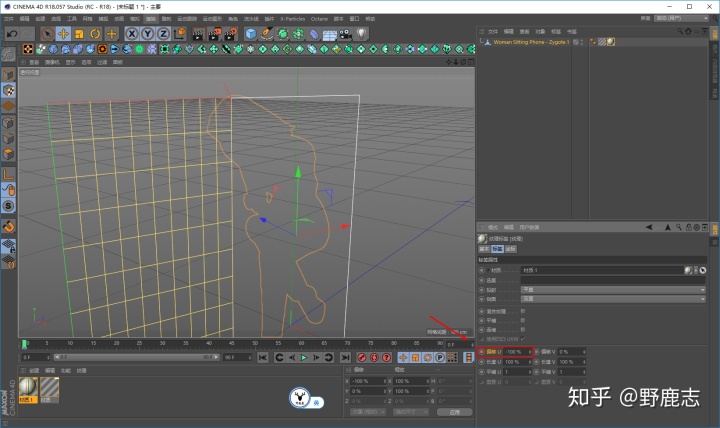Click the Undo arrow icon

pos(12,34)
